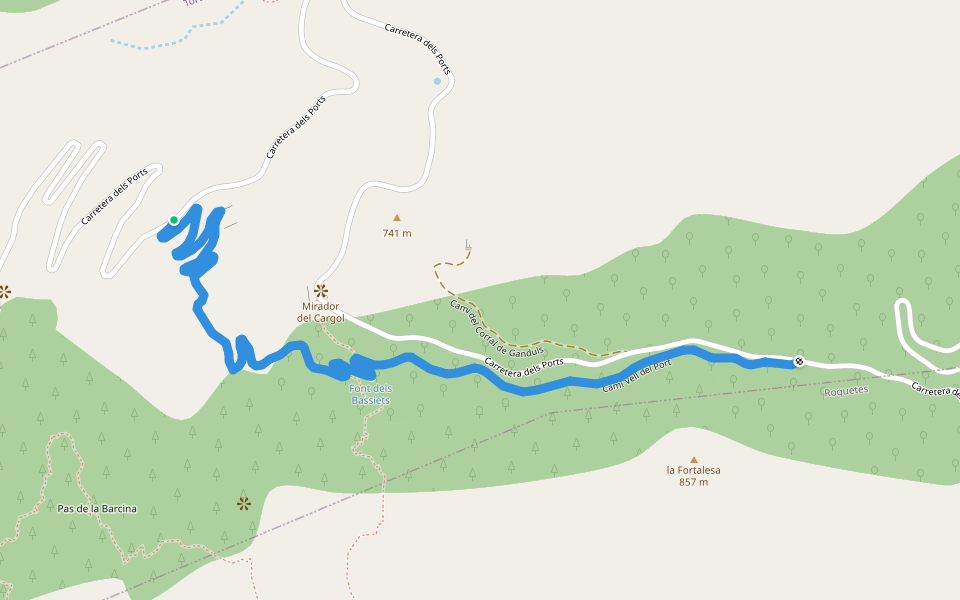Click the blue route zigzag near the start
This screenshot has width=960, height=600.
197,241
